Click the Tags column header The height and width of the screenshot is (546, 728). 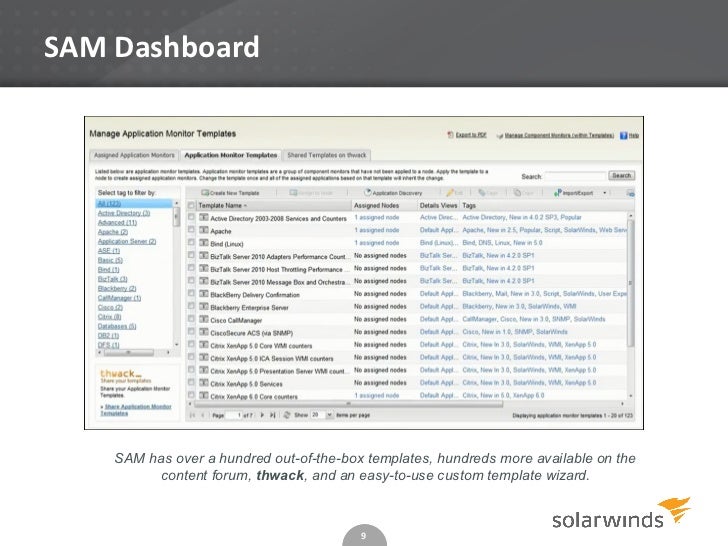547,205
